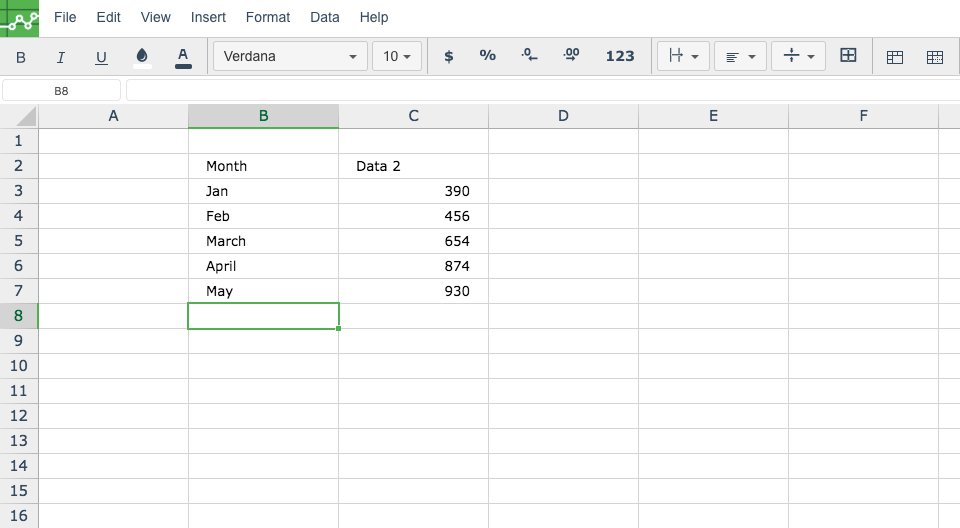Open the vertical alignment dropdown
960x528 pixels.
coord(798,56)
